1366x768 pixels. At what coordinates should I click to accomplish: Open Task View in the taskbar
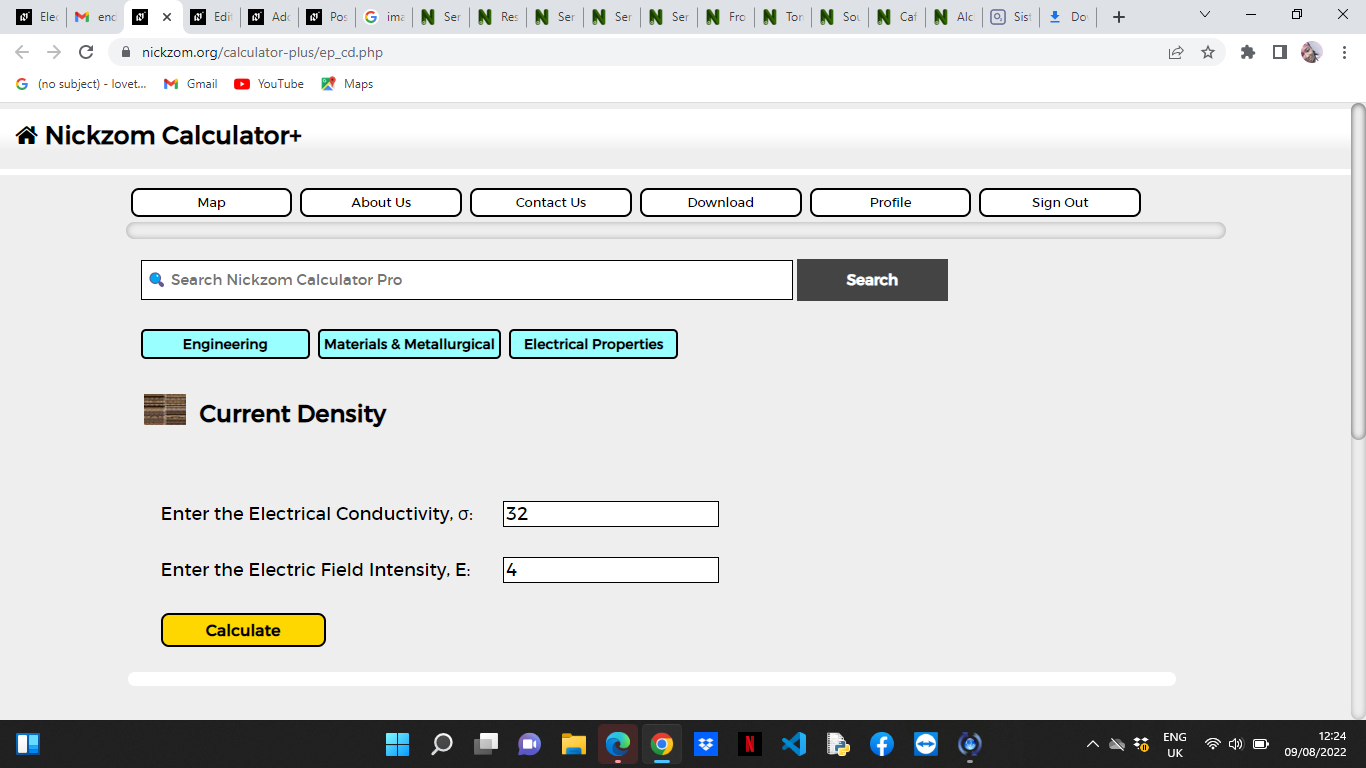pos(486,744)
